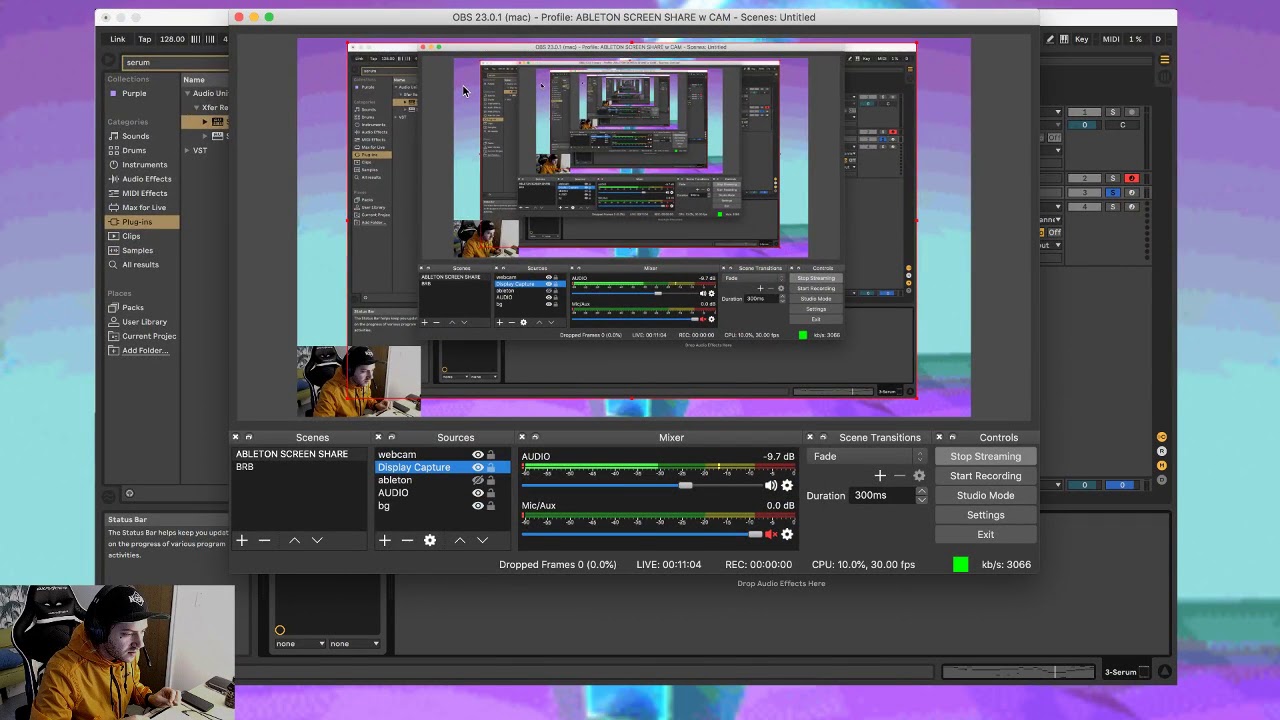Remove the selected scene using the minus icon
This screenshot has width=1280, height=720.
point(264,540)
